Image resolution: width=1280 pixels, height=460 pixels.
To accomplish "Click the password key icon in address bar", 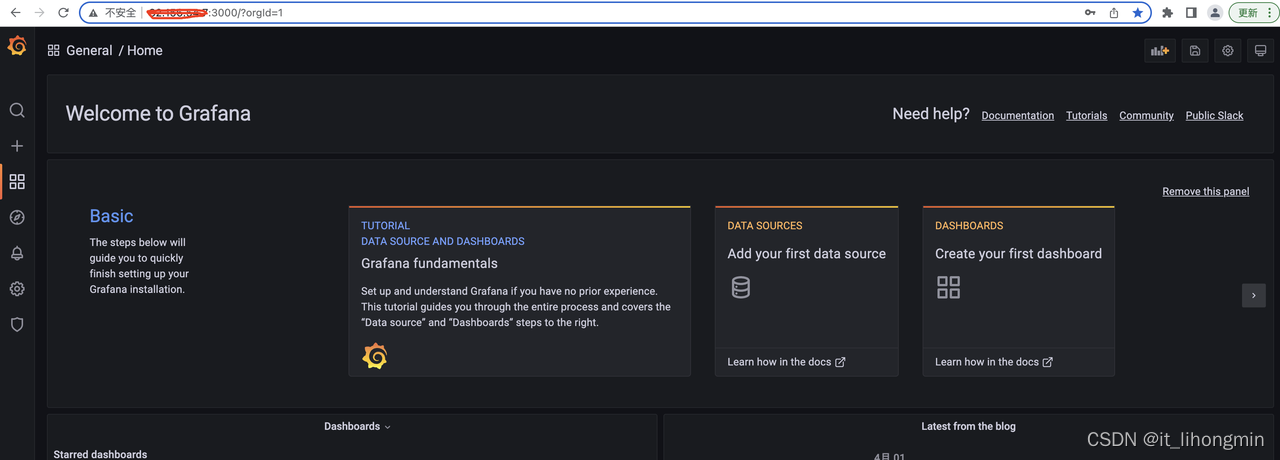I will (x=1090, y=13).
